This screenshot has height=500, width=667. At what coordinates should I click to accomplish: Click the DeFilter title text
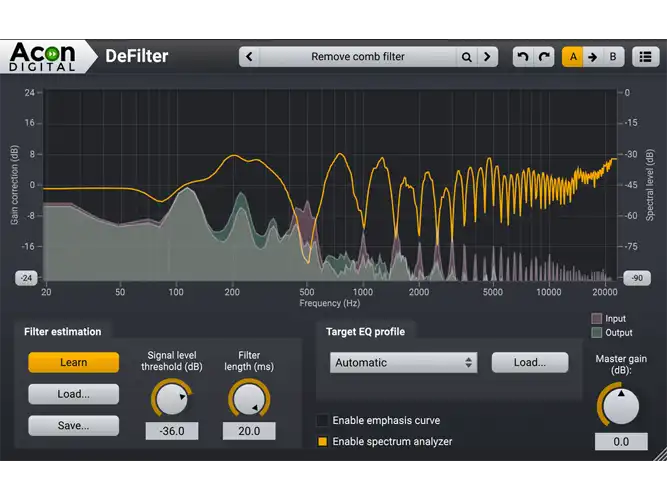click(x=137, y=56)
